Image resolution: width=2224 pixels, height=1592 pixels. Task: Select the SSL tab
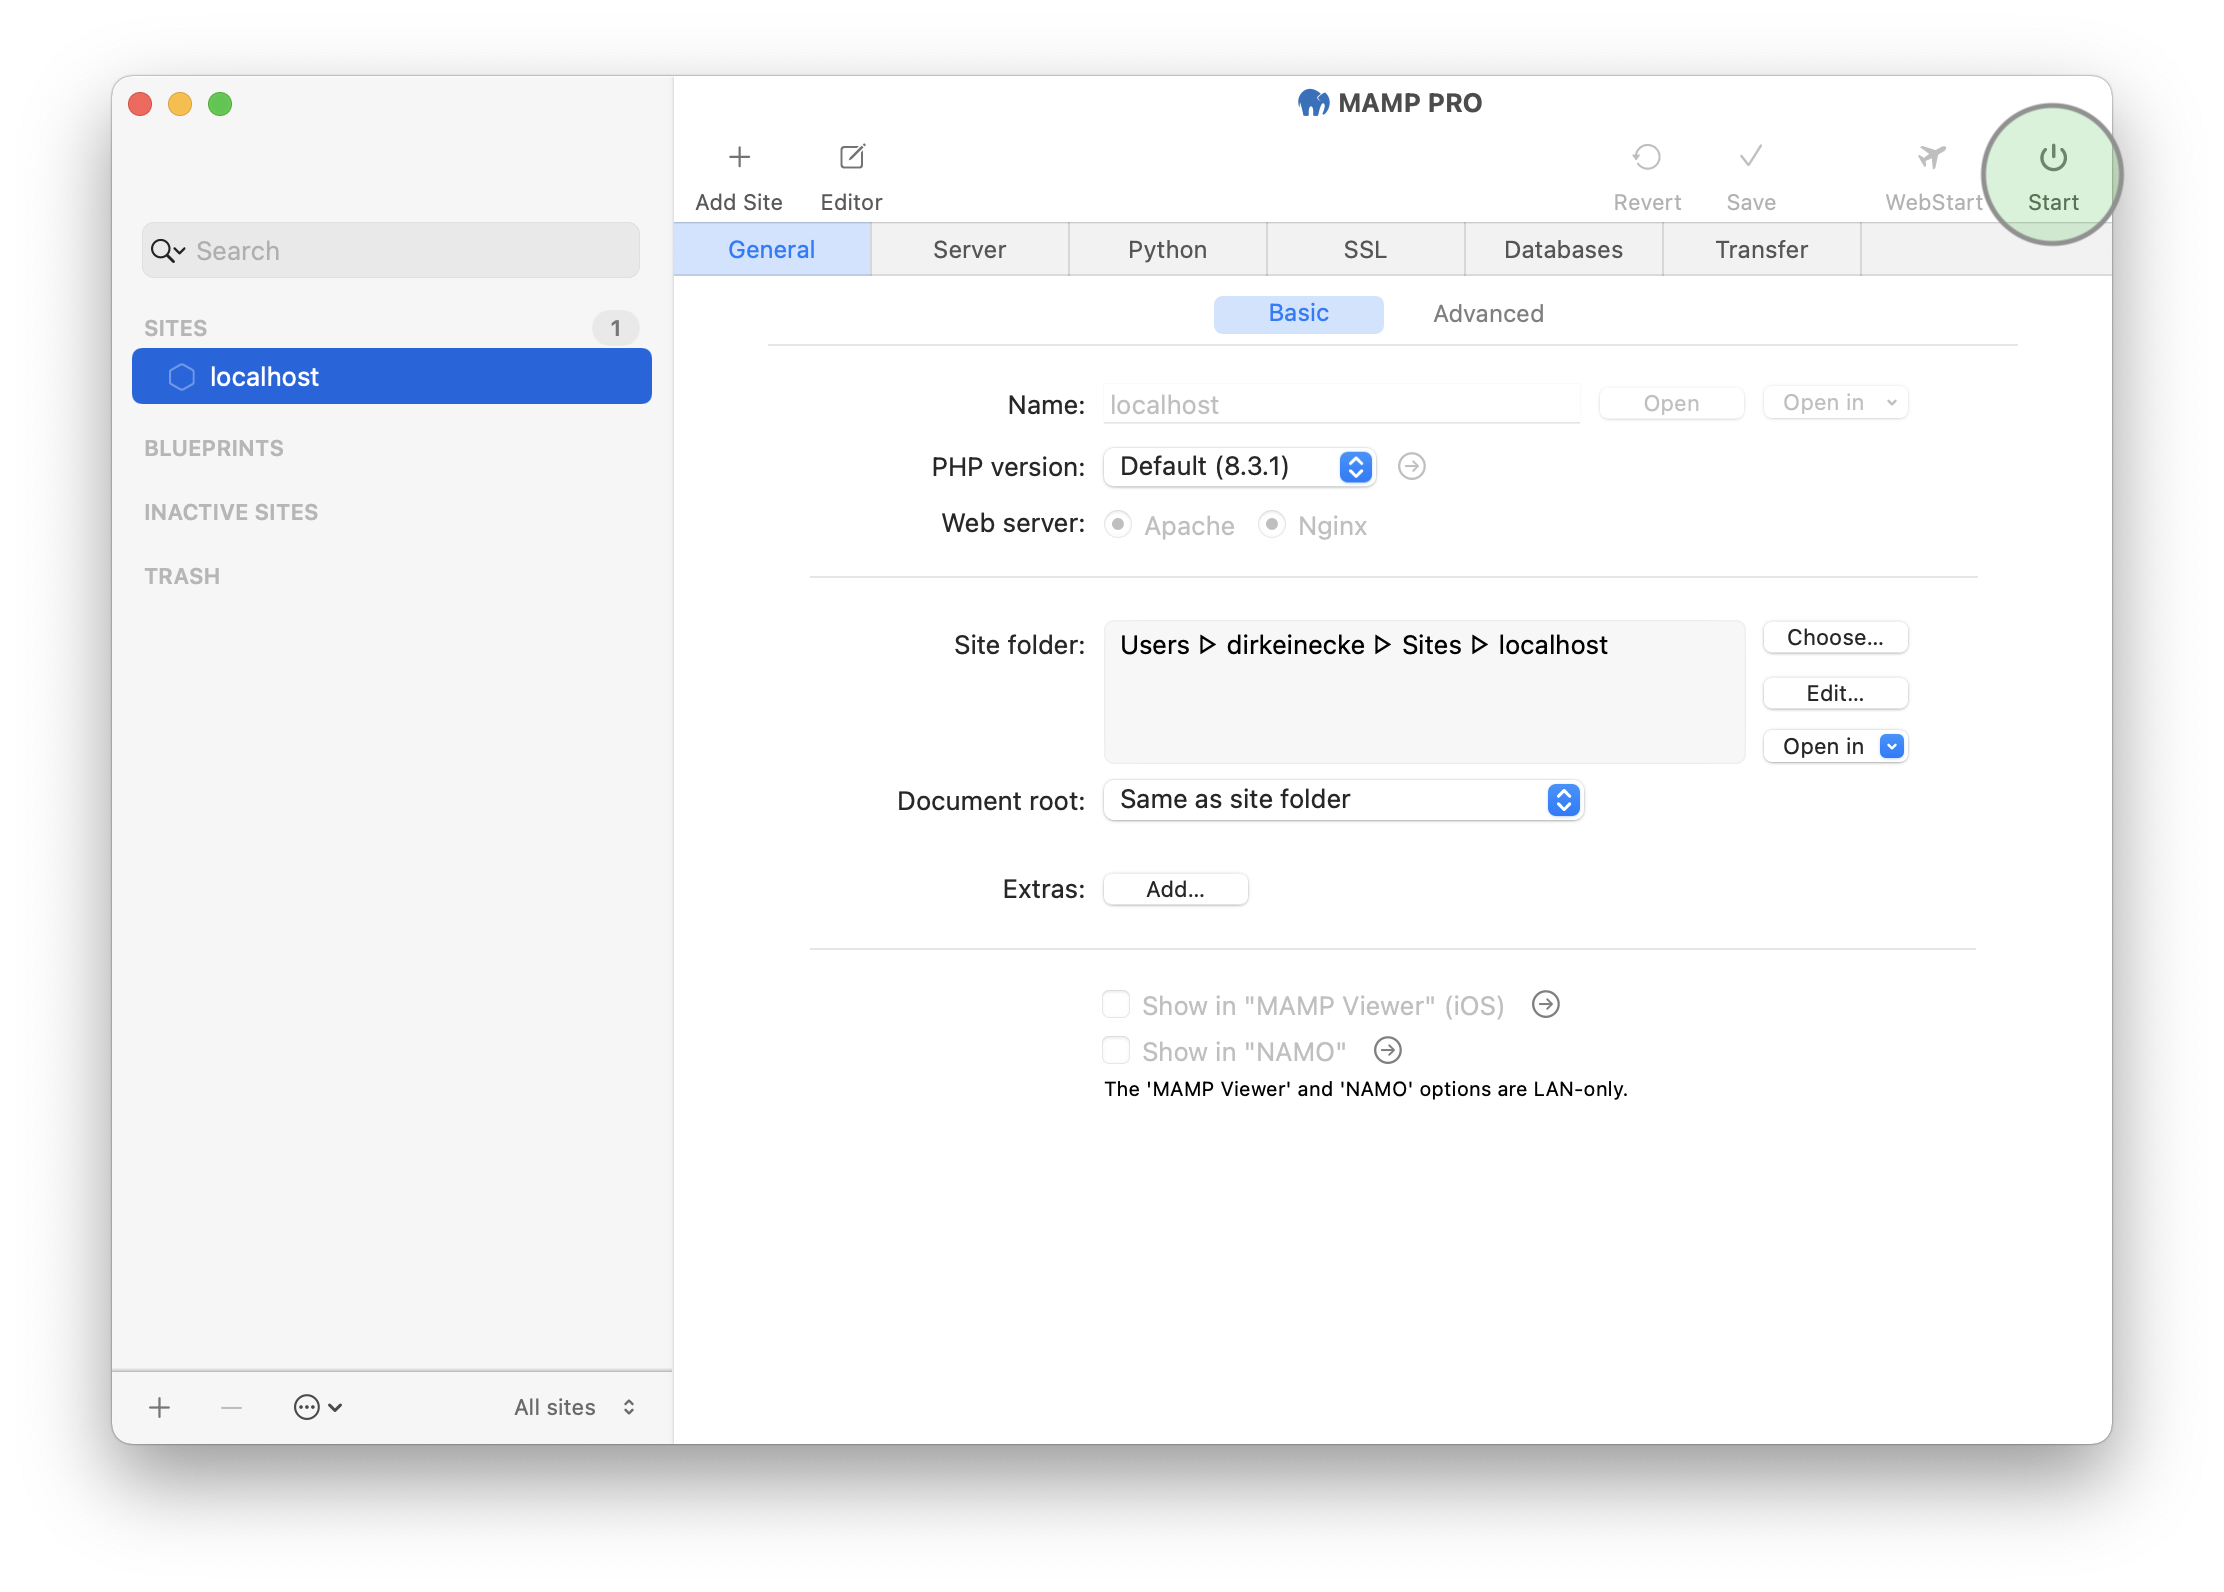pyautogui.click(x=1361, y=250)
